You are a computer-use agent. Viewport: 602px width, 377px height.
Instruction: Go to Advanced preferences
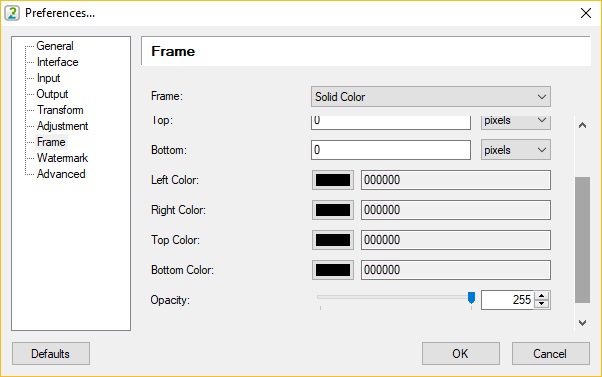(61, 174)
